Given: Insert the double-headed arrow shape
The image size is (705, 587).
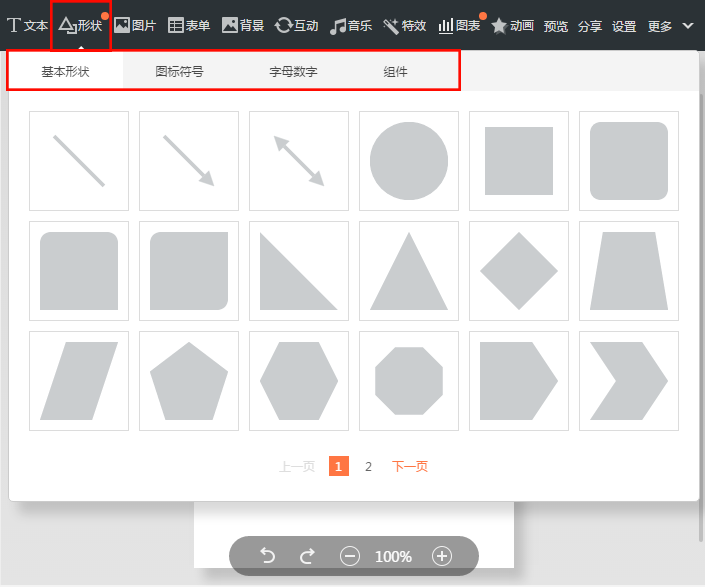Looking at the screenshot, I should 299,161.
